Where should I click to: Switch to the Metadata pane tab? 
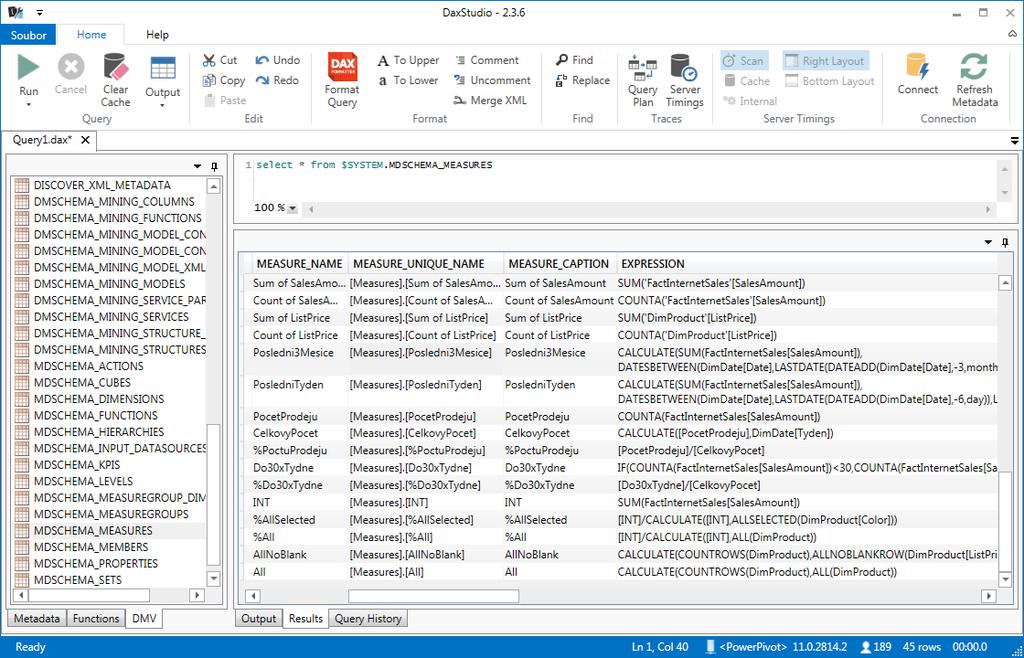(x=37, y=618)
